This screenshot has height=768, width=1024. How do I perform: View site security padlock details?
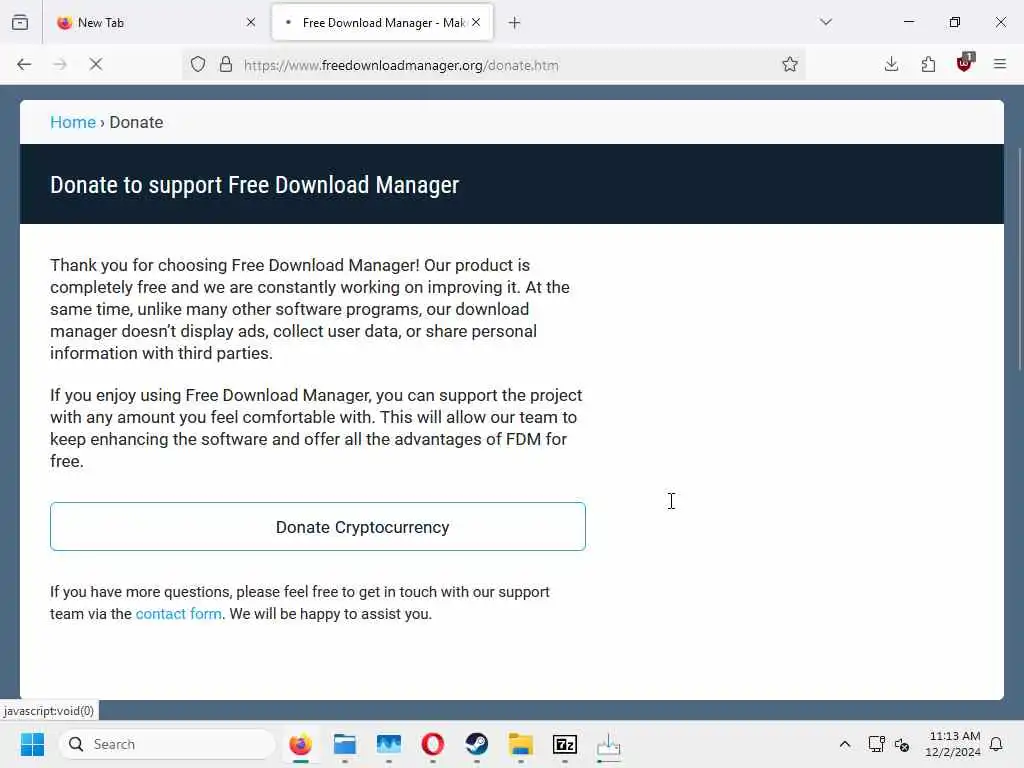coord(226,65)
